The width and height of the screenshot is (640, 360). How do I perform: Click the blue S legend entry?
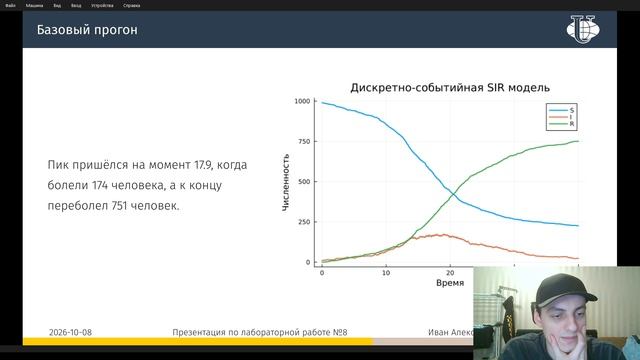coord(562,110)
